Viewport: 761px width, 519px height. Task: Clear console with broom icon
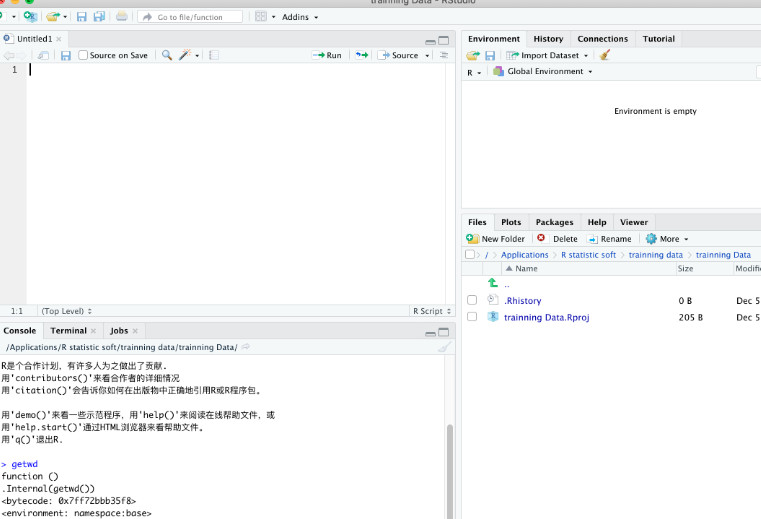click(444, 347)
